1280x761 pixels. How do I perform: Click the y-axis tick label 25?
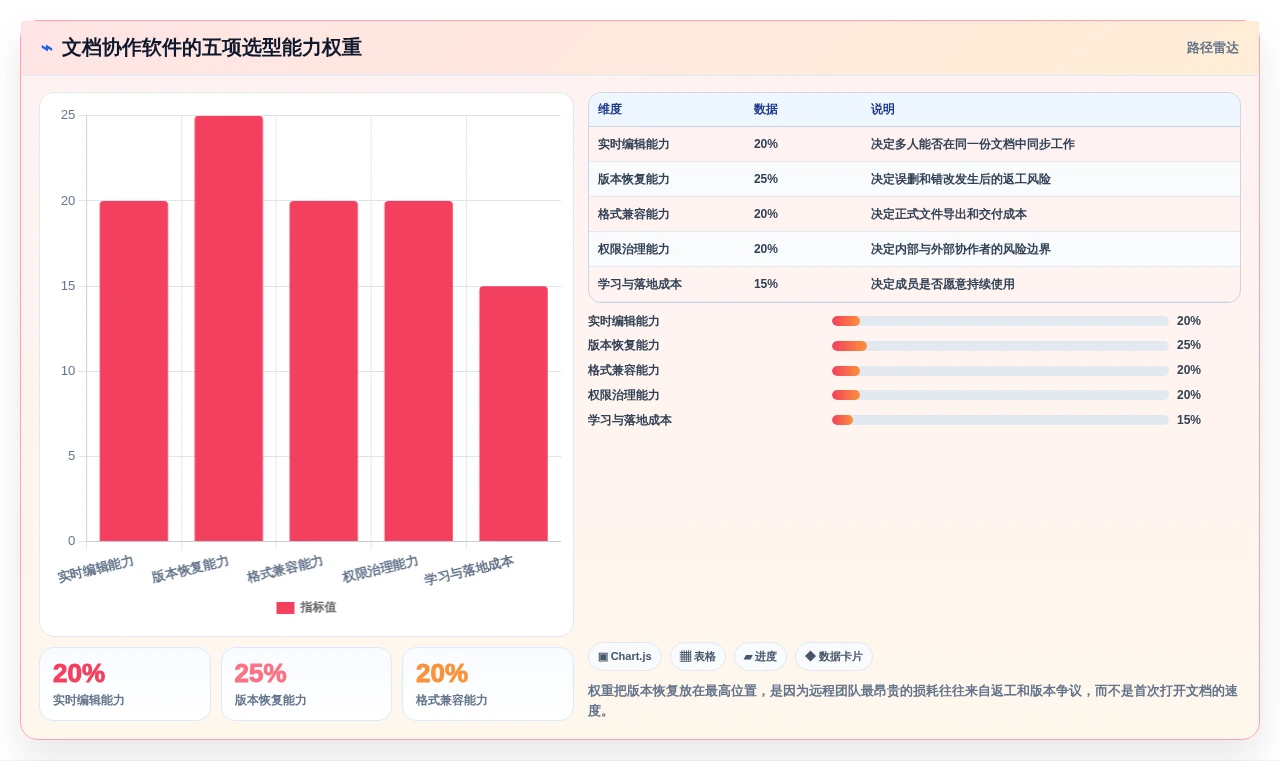[x=68, y=116]
